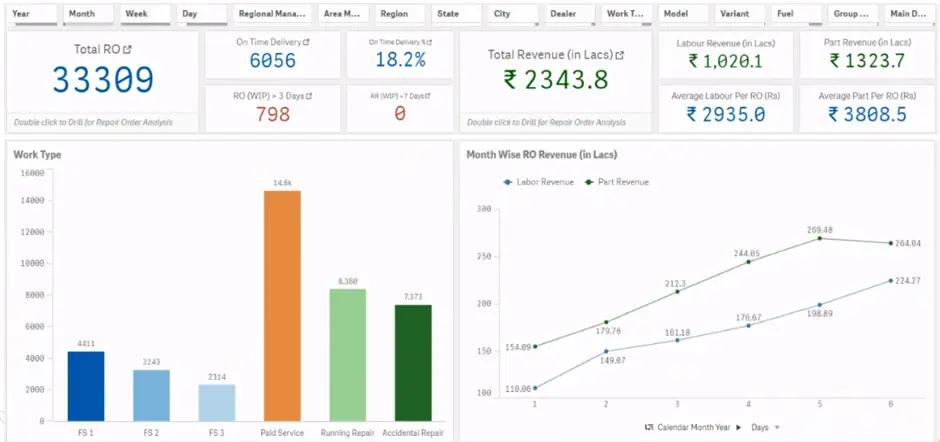
Task: Click the Calendar Month Year drill-down icon
Action: pyautogui.click(x=651, y=427)
